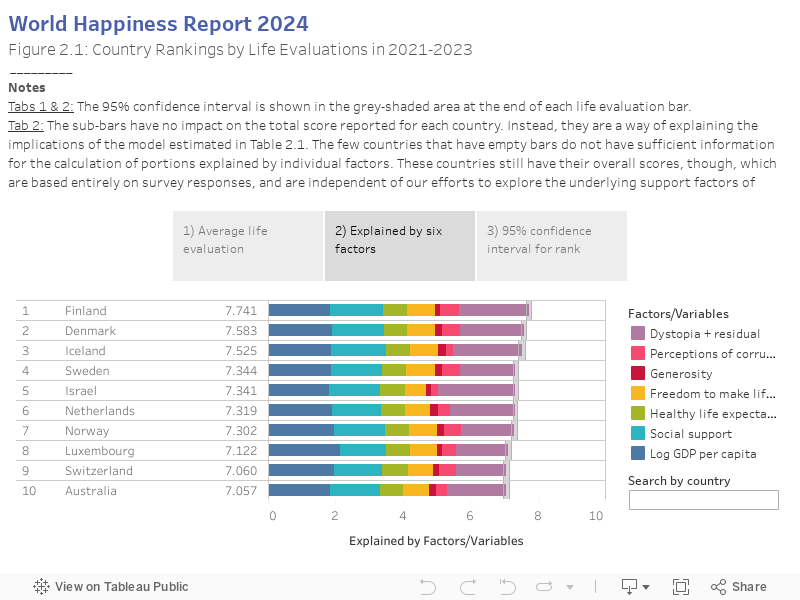Viewport: 800px width, 600px height.
Task: Click the Tableau logo icon in footer
Action: click(41, 587)
